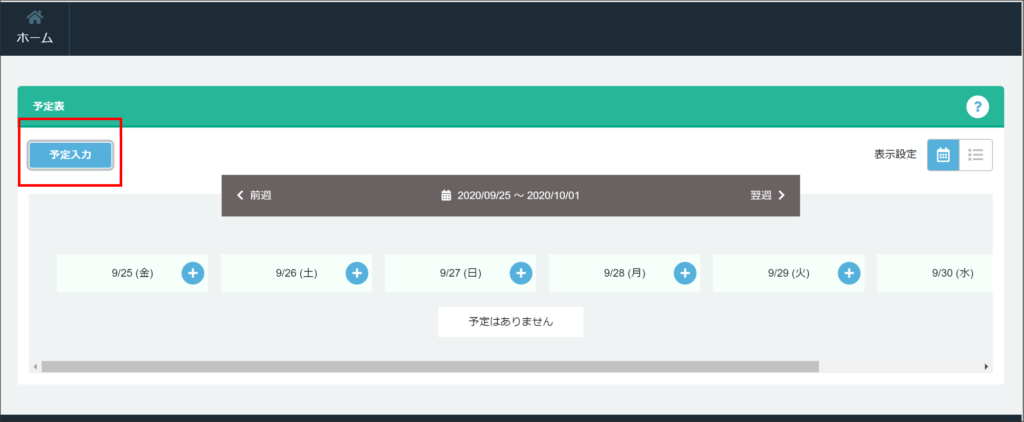
Task: Click the 予定表 panel title
Action: click(x=49, y=106)
